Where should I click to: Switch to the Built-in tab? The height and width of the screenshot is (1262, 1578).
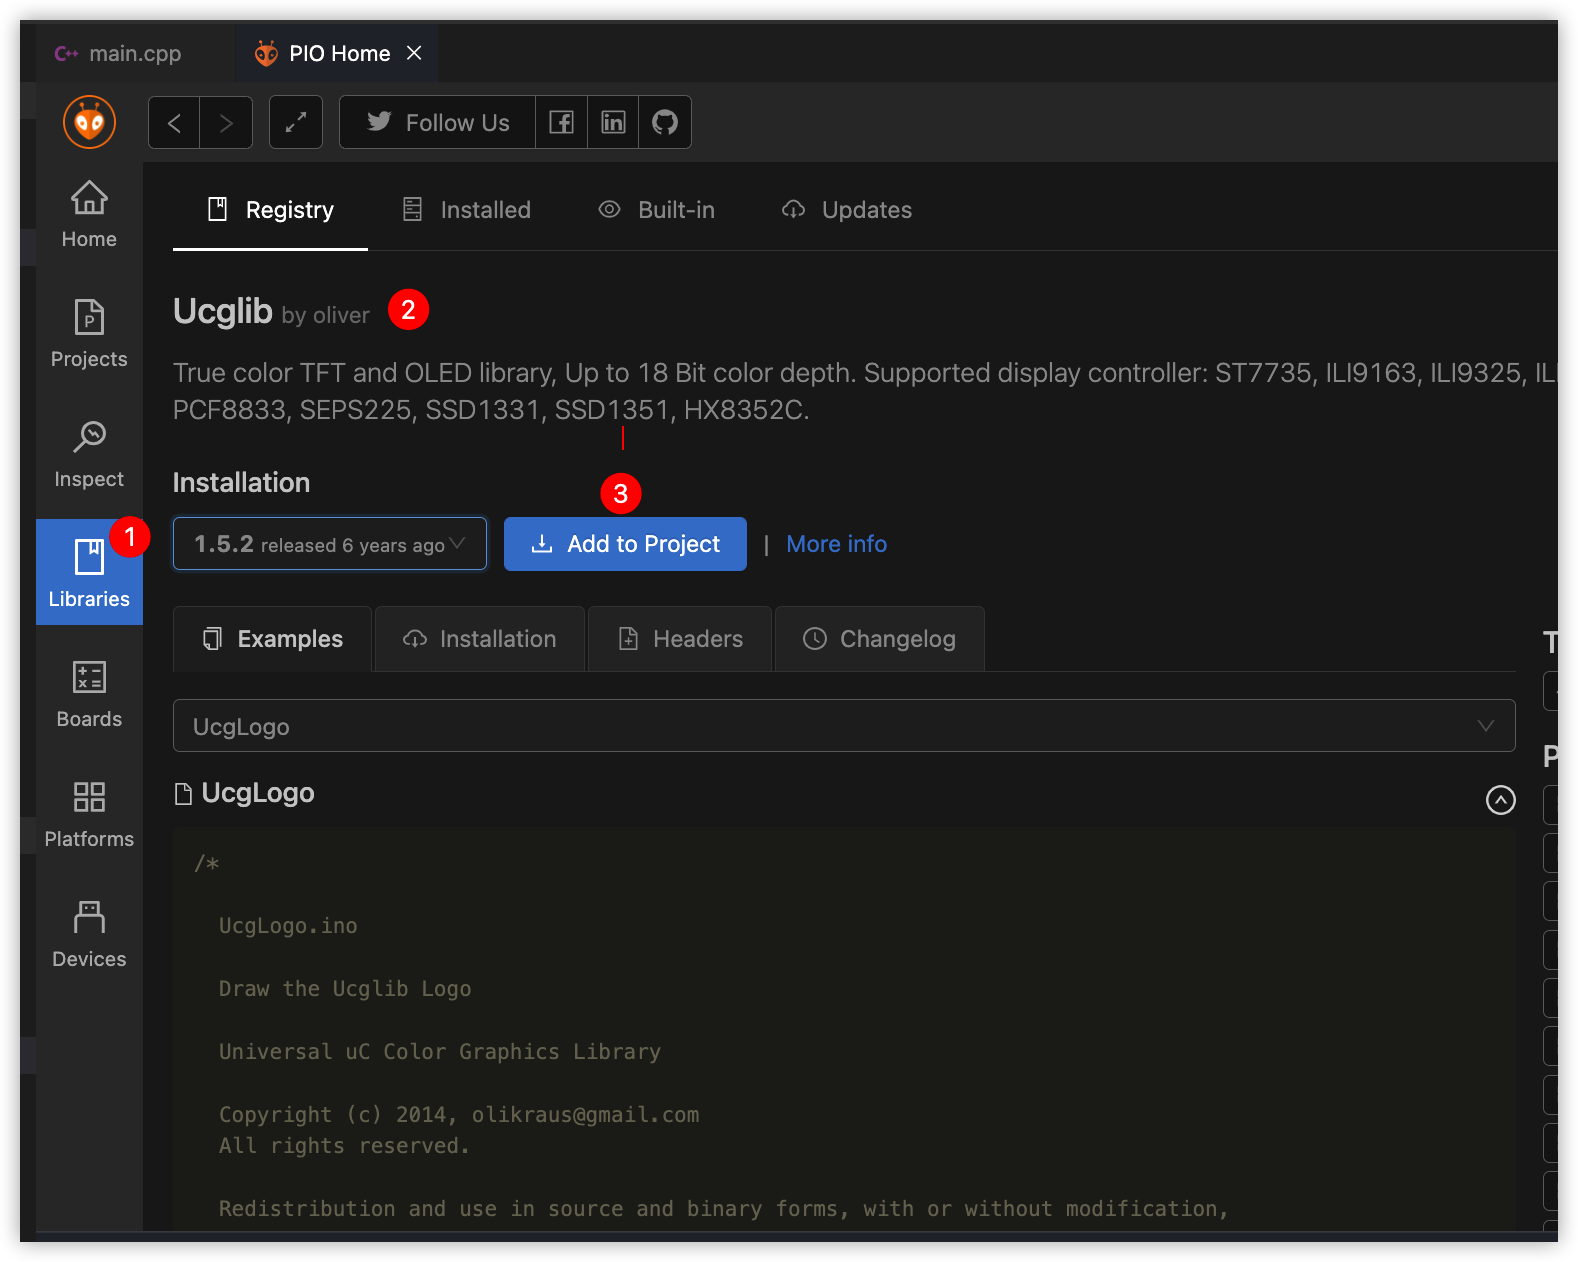point(656,210)
